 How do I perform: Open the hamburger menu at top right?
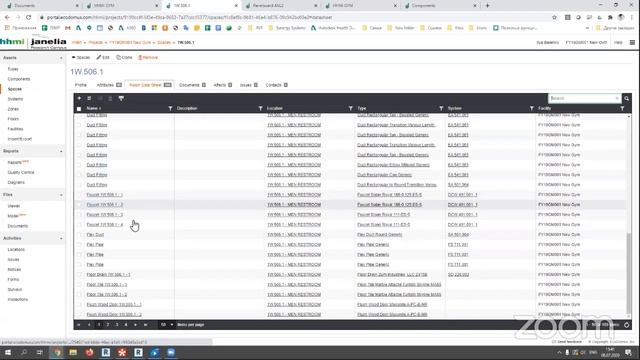pos(632,42)
